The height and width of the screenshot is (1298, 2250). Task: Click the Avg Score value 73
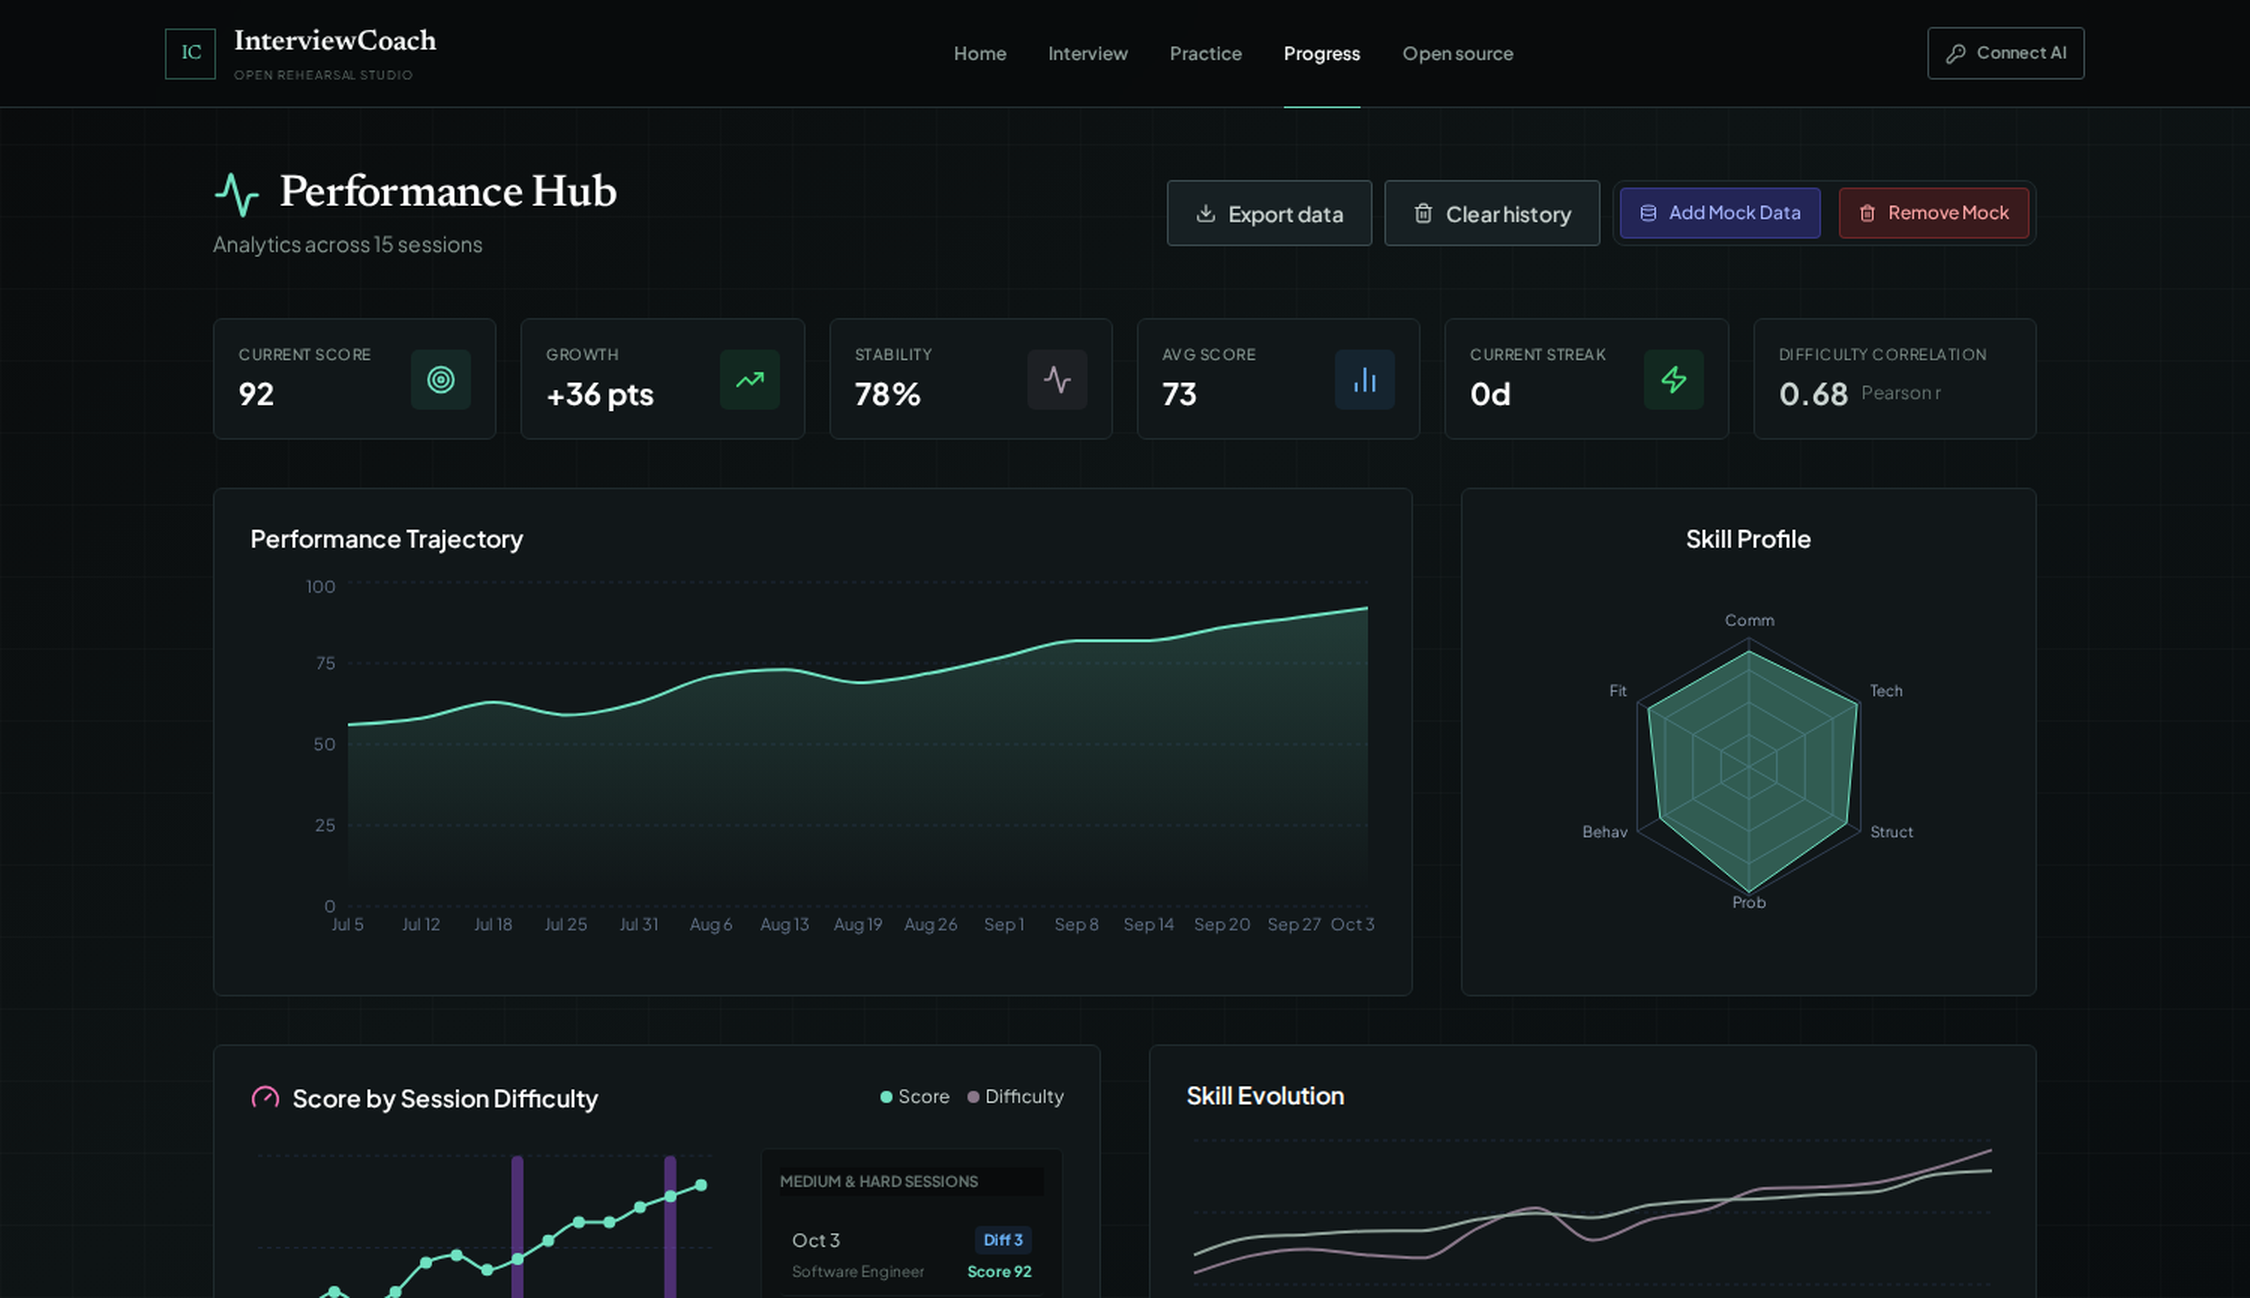click(1179, 394)
